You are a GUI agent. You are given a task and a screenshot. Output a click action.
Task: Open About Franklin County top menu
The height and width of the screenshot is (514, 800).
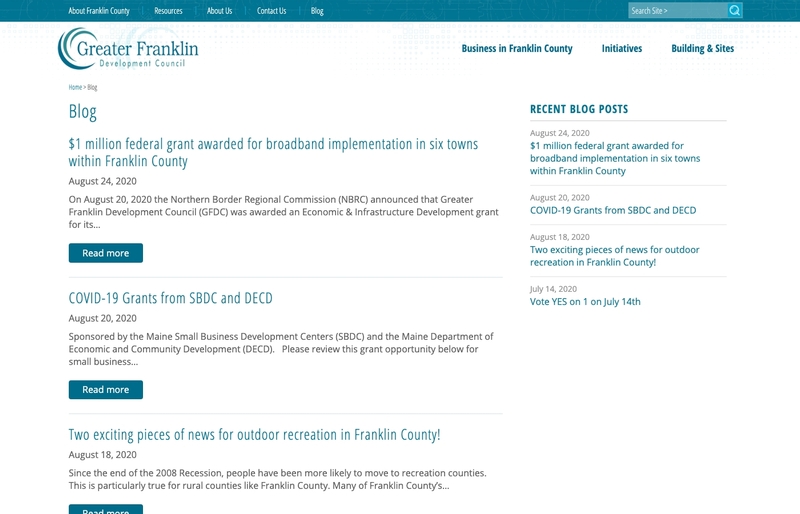99,11
